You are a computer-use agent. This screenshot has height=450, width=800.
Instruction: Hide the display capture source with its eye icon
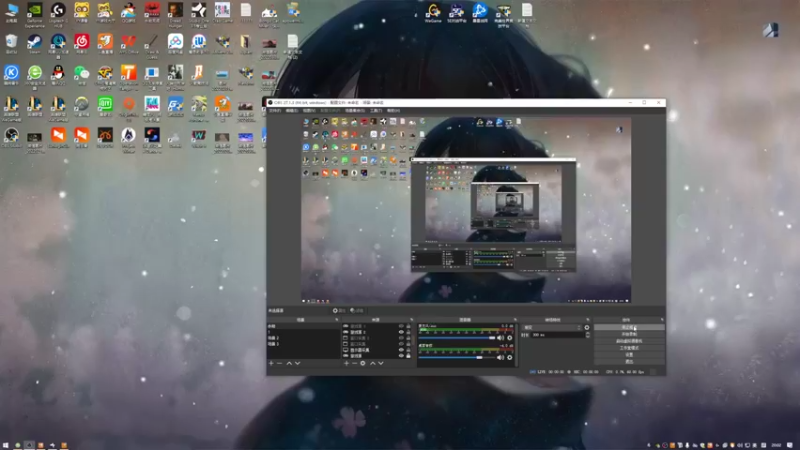tap(401, 350)
